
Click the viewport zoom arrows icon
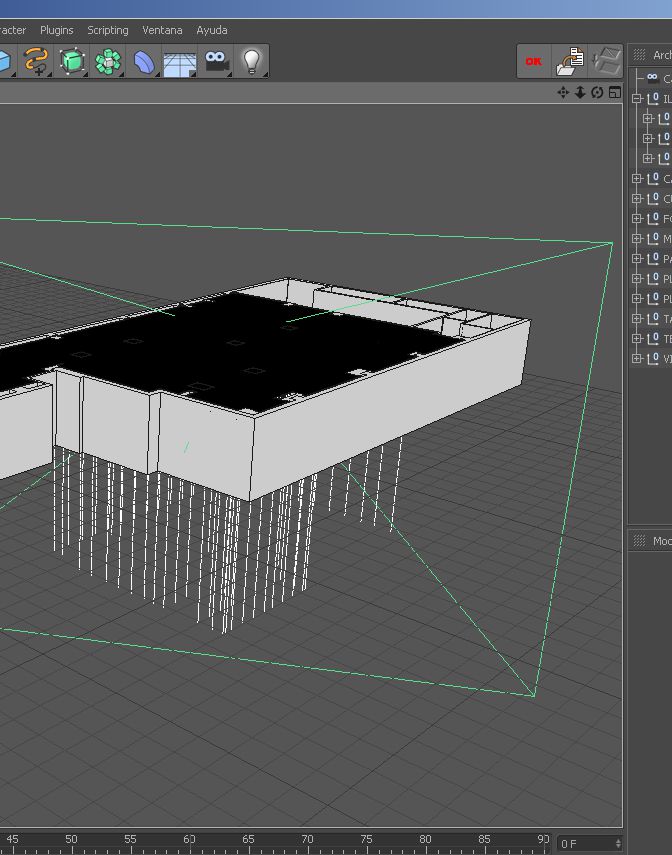click(580, 93)
